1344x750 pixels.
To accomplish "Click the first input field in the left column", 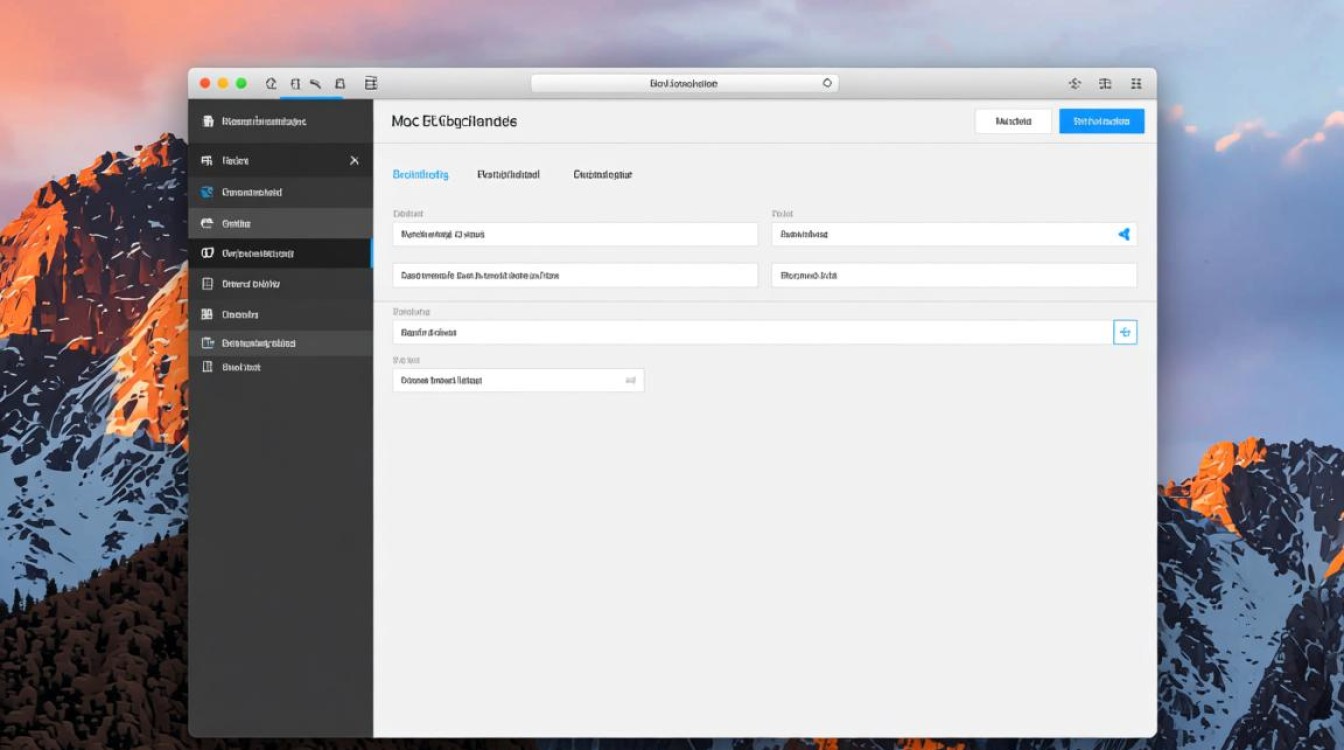I will [575, 234].
